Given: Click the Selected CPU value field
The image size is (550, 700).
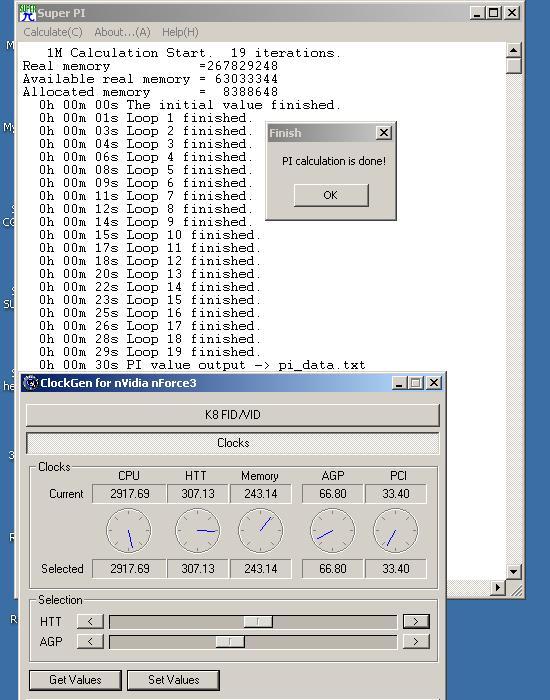Looking at the screenshot, I should click(129, 569).
